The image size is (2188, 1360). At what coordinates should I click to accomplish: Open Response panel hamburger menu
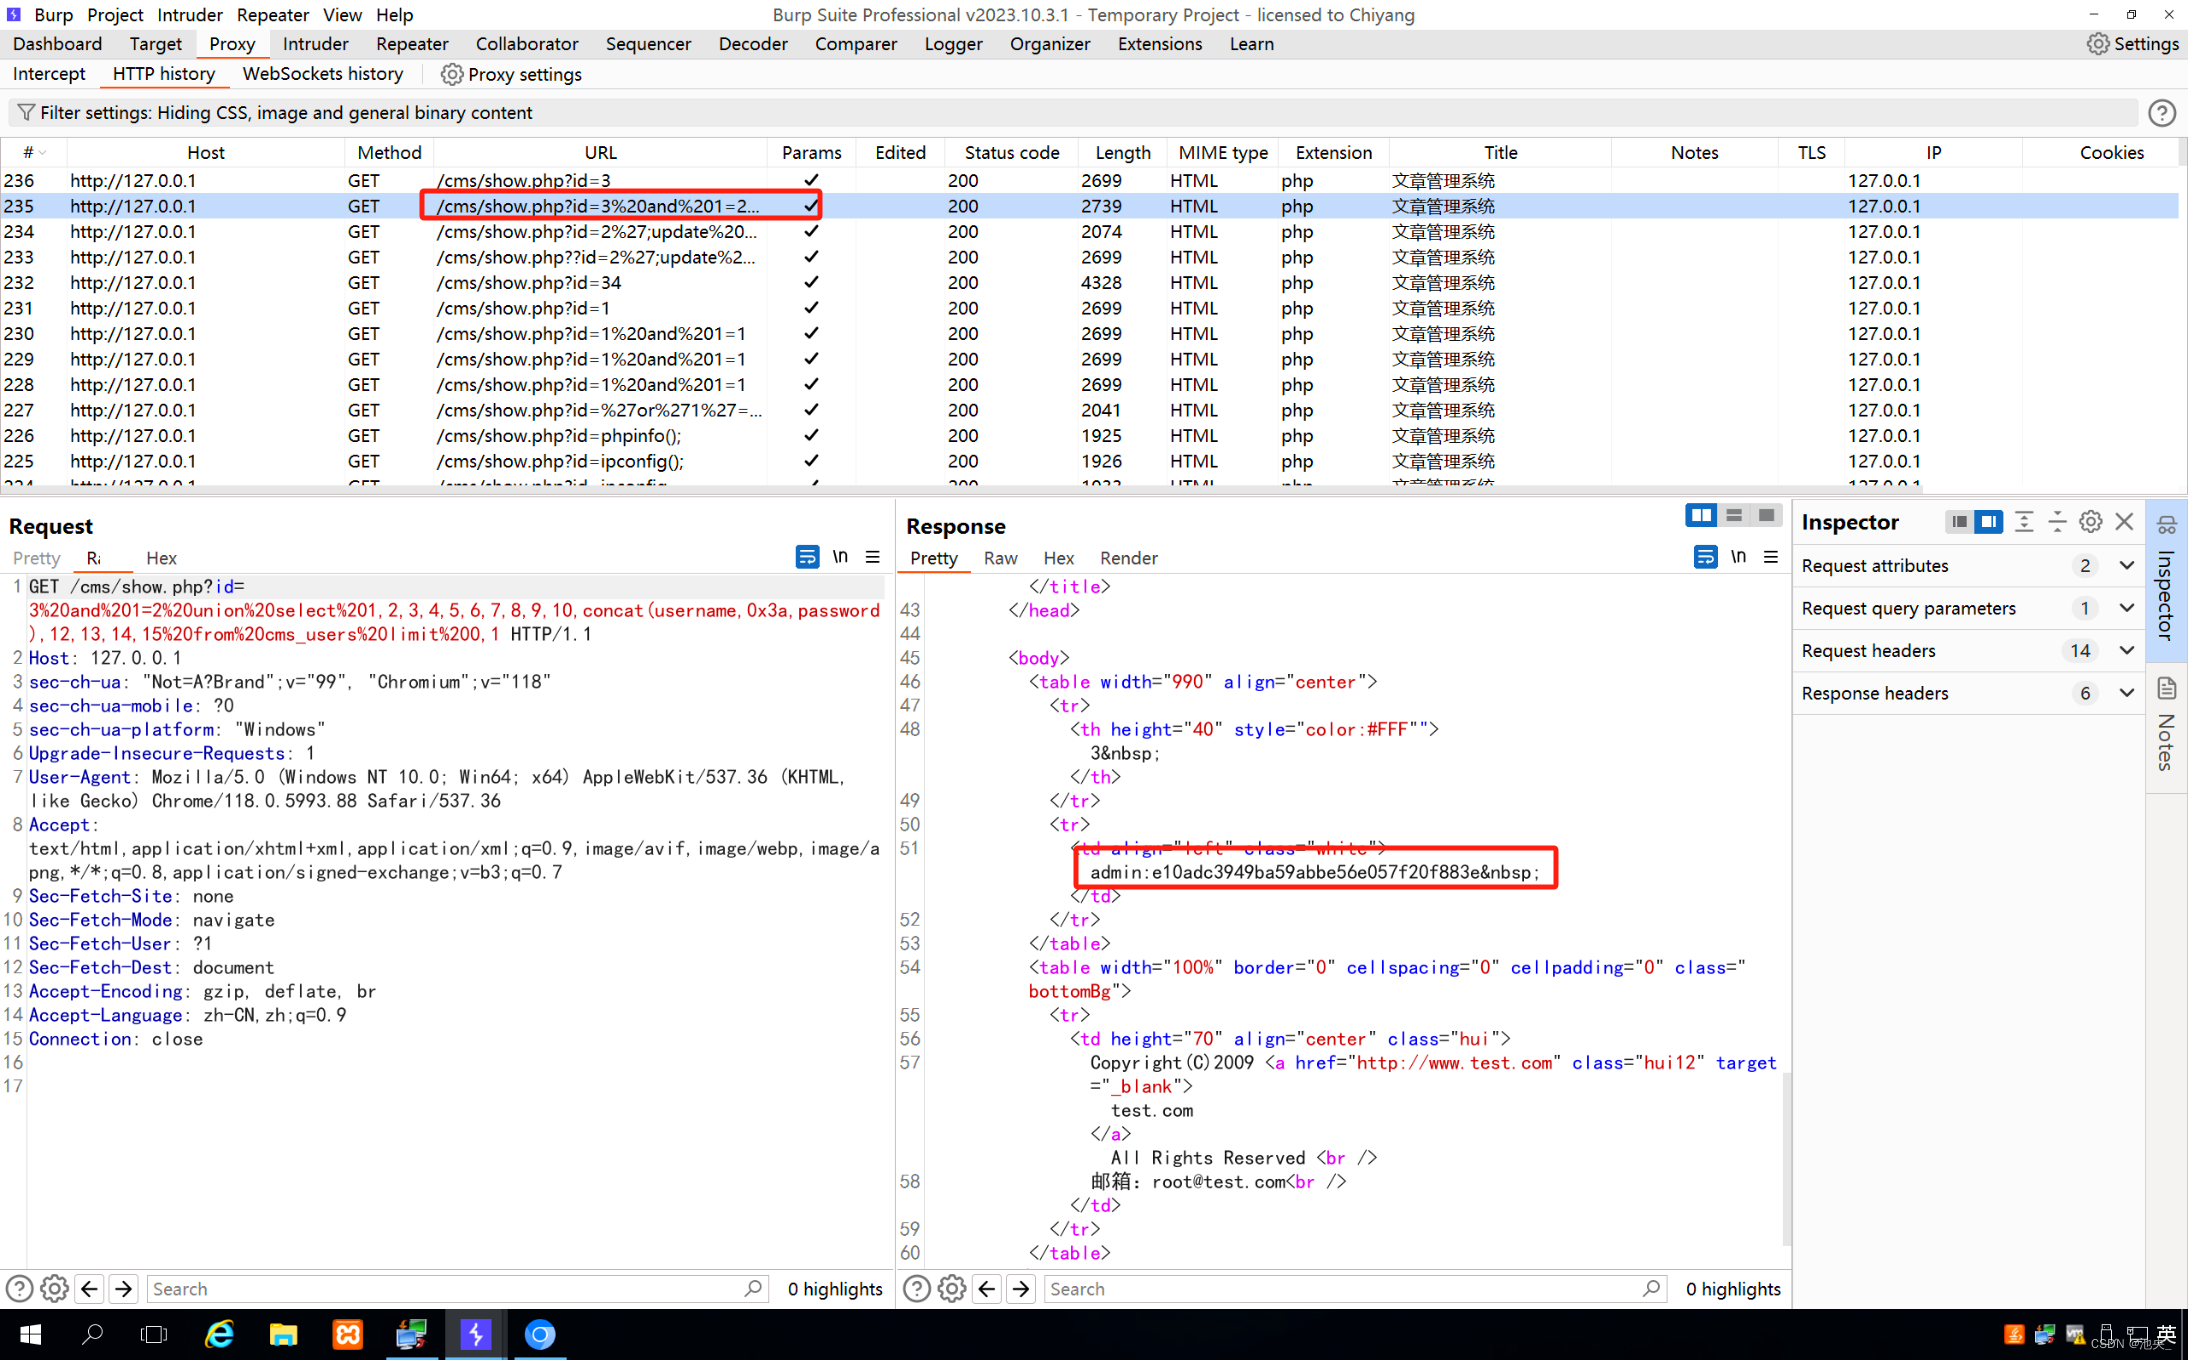tap(1771, 557)
